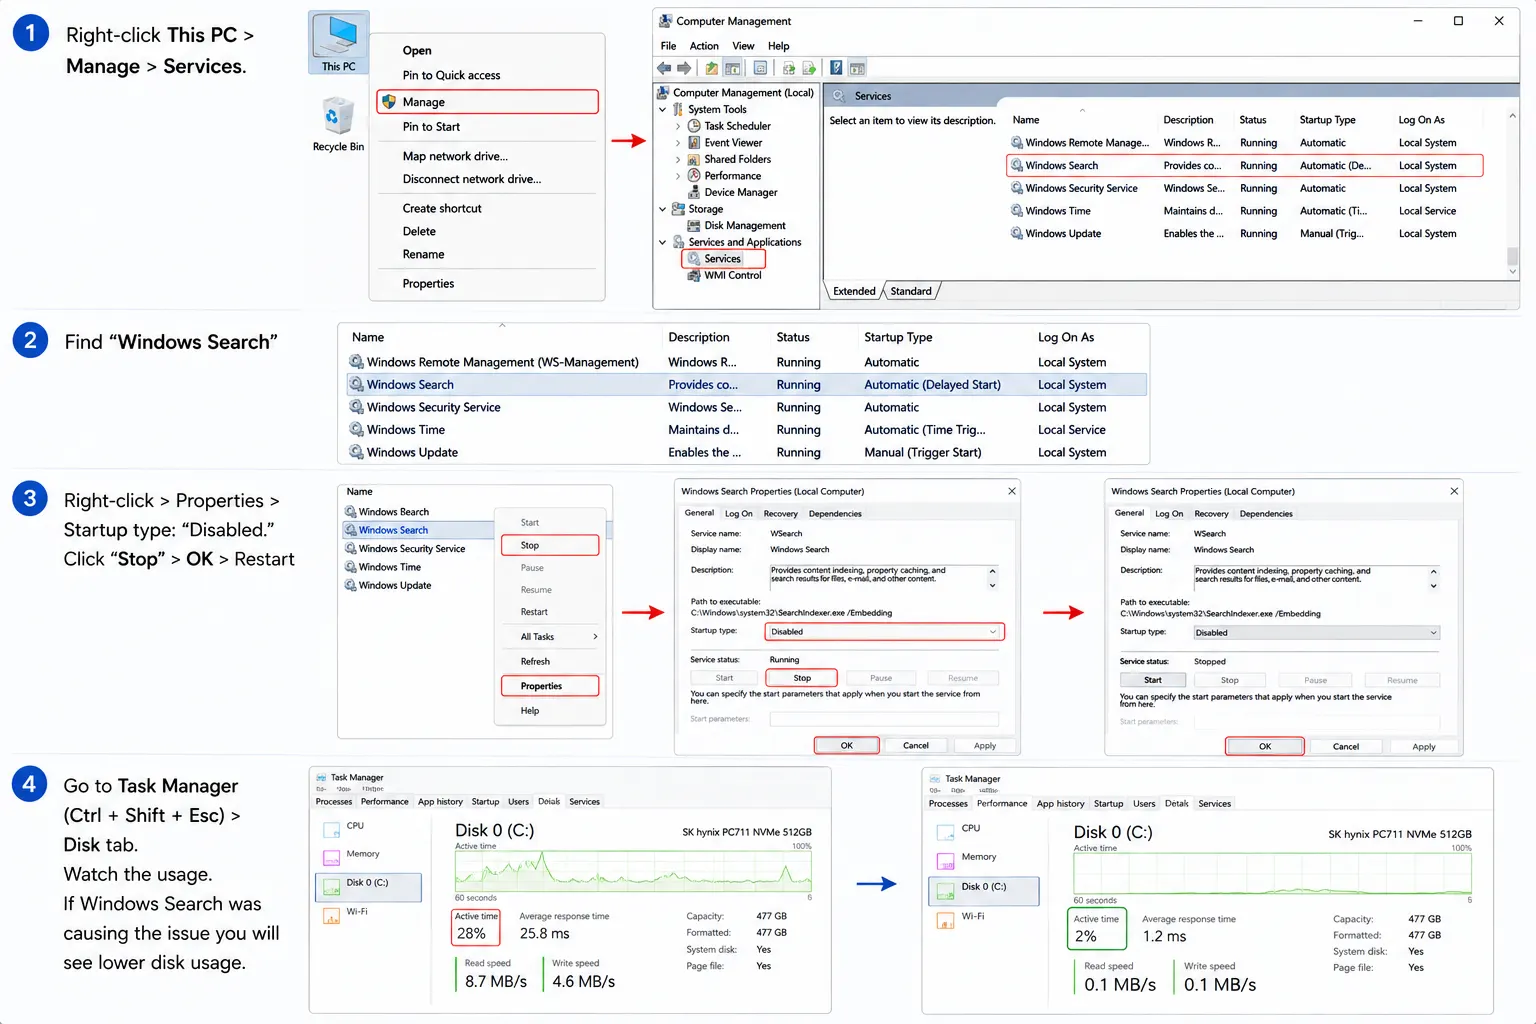Select Windows Time row showing Automatic (Time Trig...

coord(746,430)
